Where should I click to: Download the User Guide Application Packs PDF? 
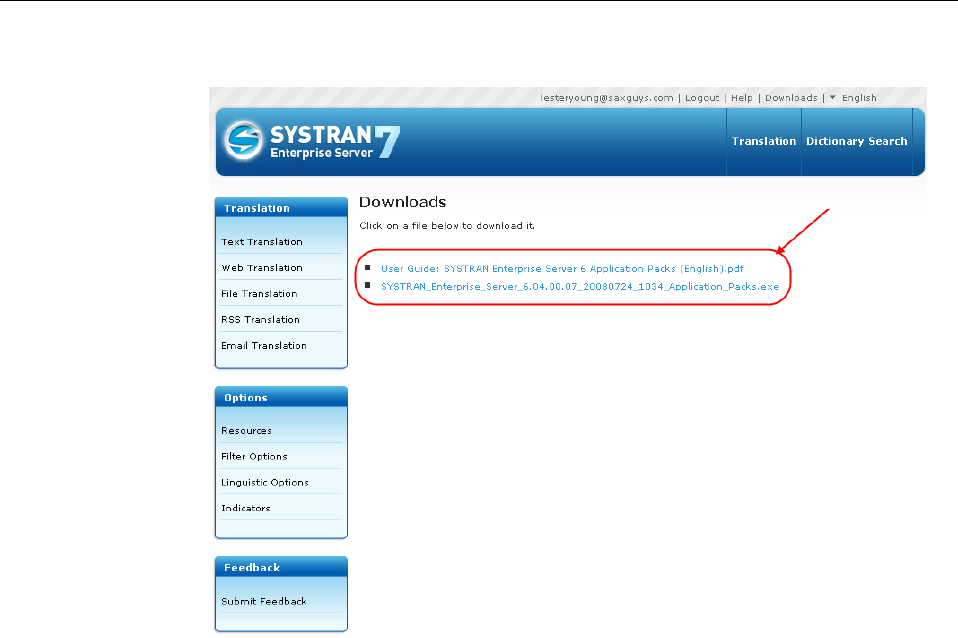(562, 269)
